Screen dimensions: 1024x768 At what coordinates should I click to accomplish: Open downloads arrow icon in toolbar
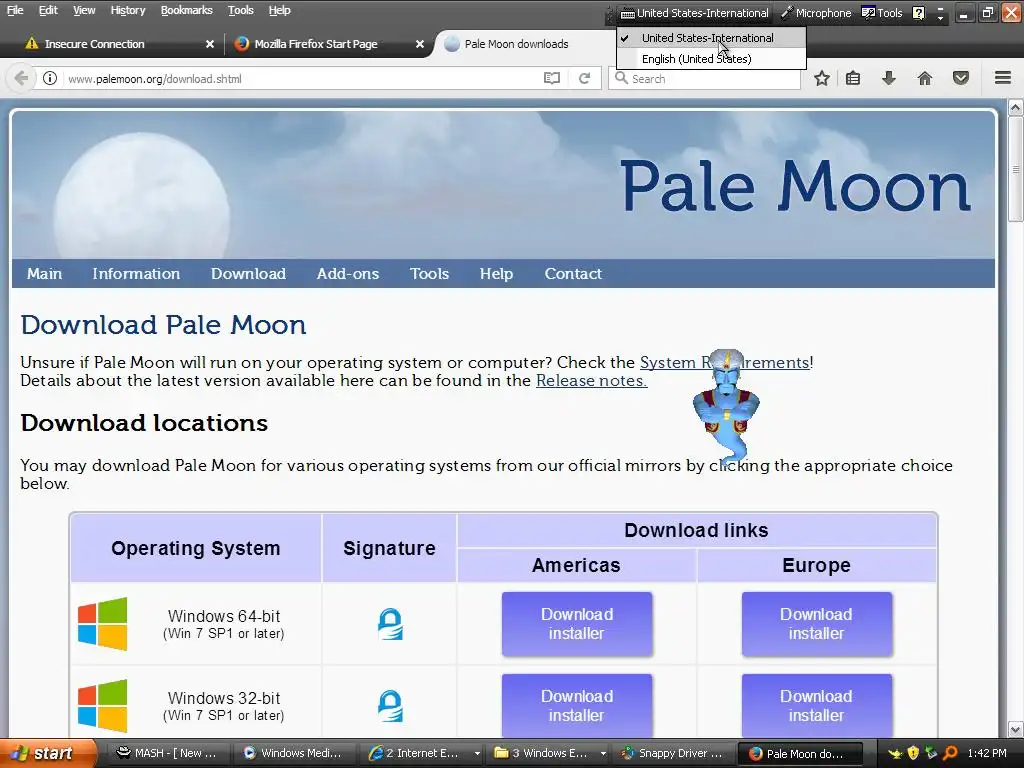[x=889, y=78]
